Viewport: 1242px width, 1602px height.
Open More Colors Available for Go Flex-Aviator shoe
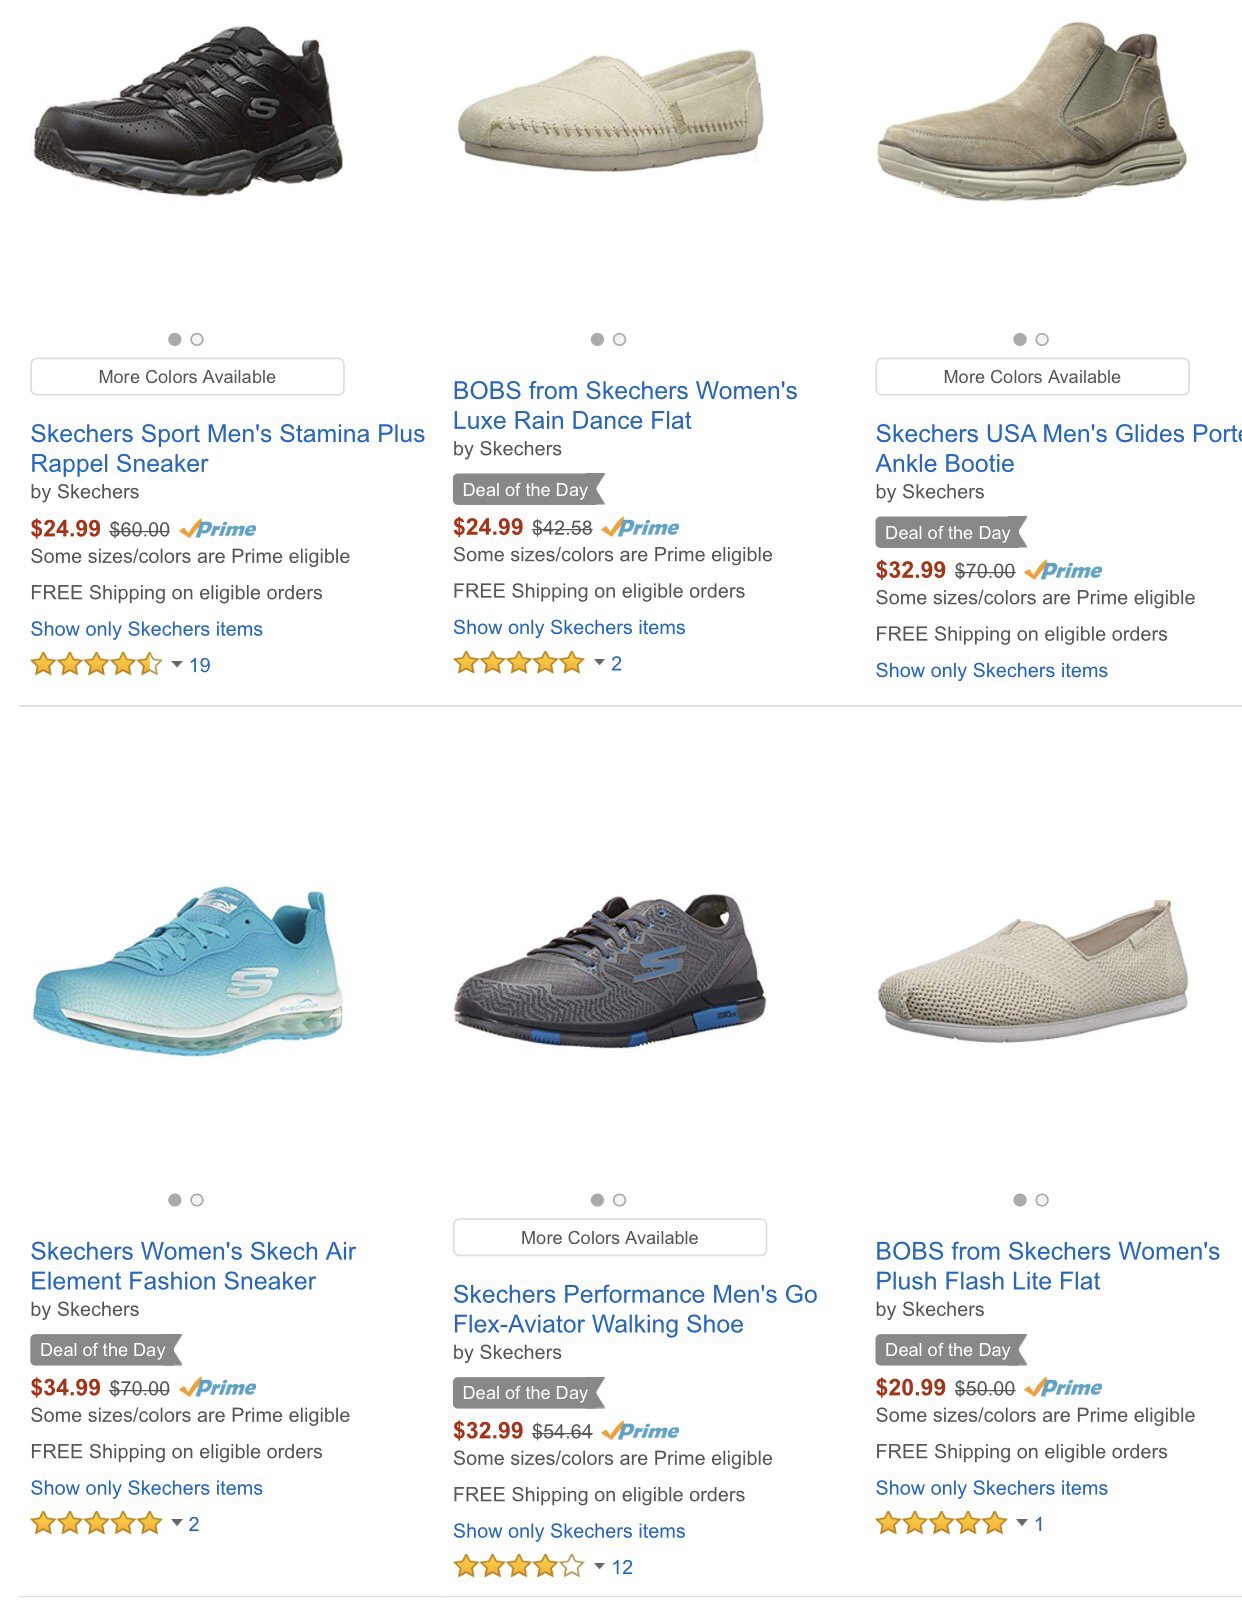click(x=610, y=1238)
